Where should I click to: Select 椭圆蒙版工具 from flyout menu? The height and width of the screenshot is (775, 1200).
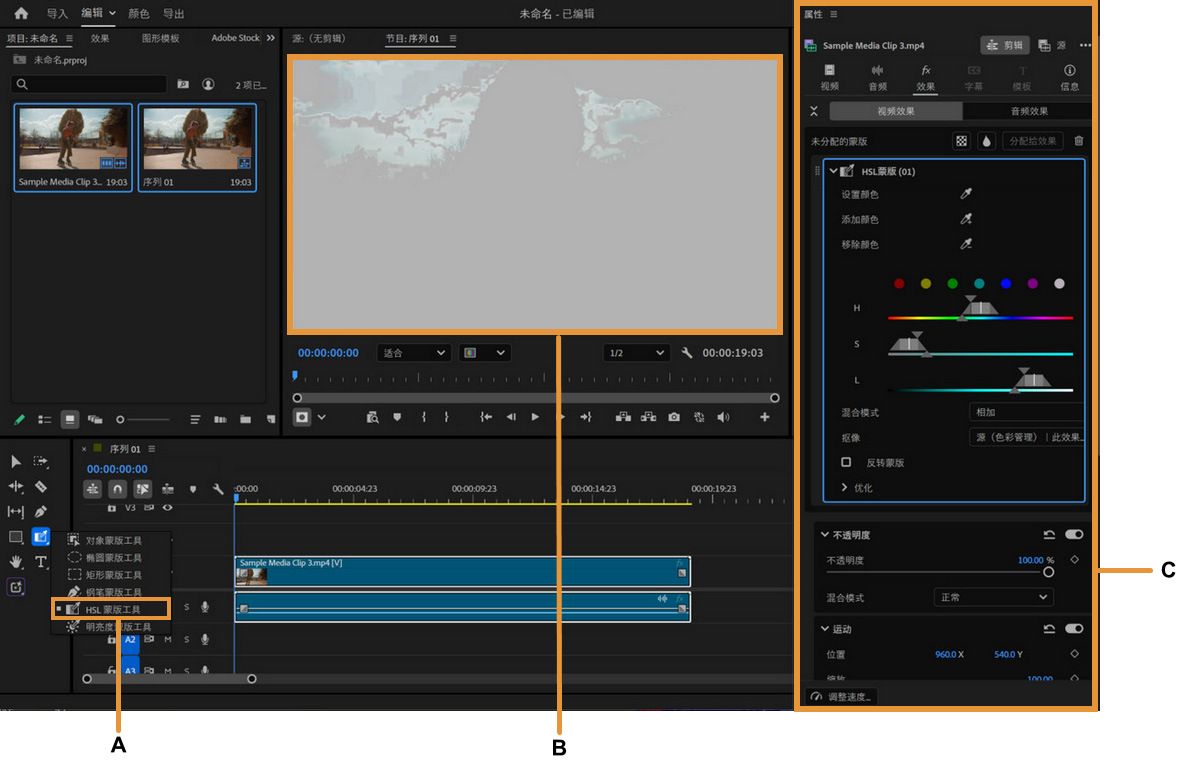[x=104, y=558]
